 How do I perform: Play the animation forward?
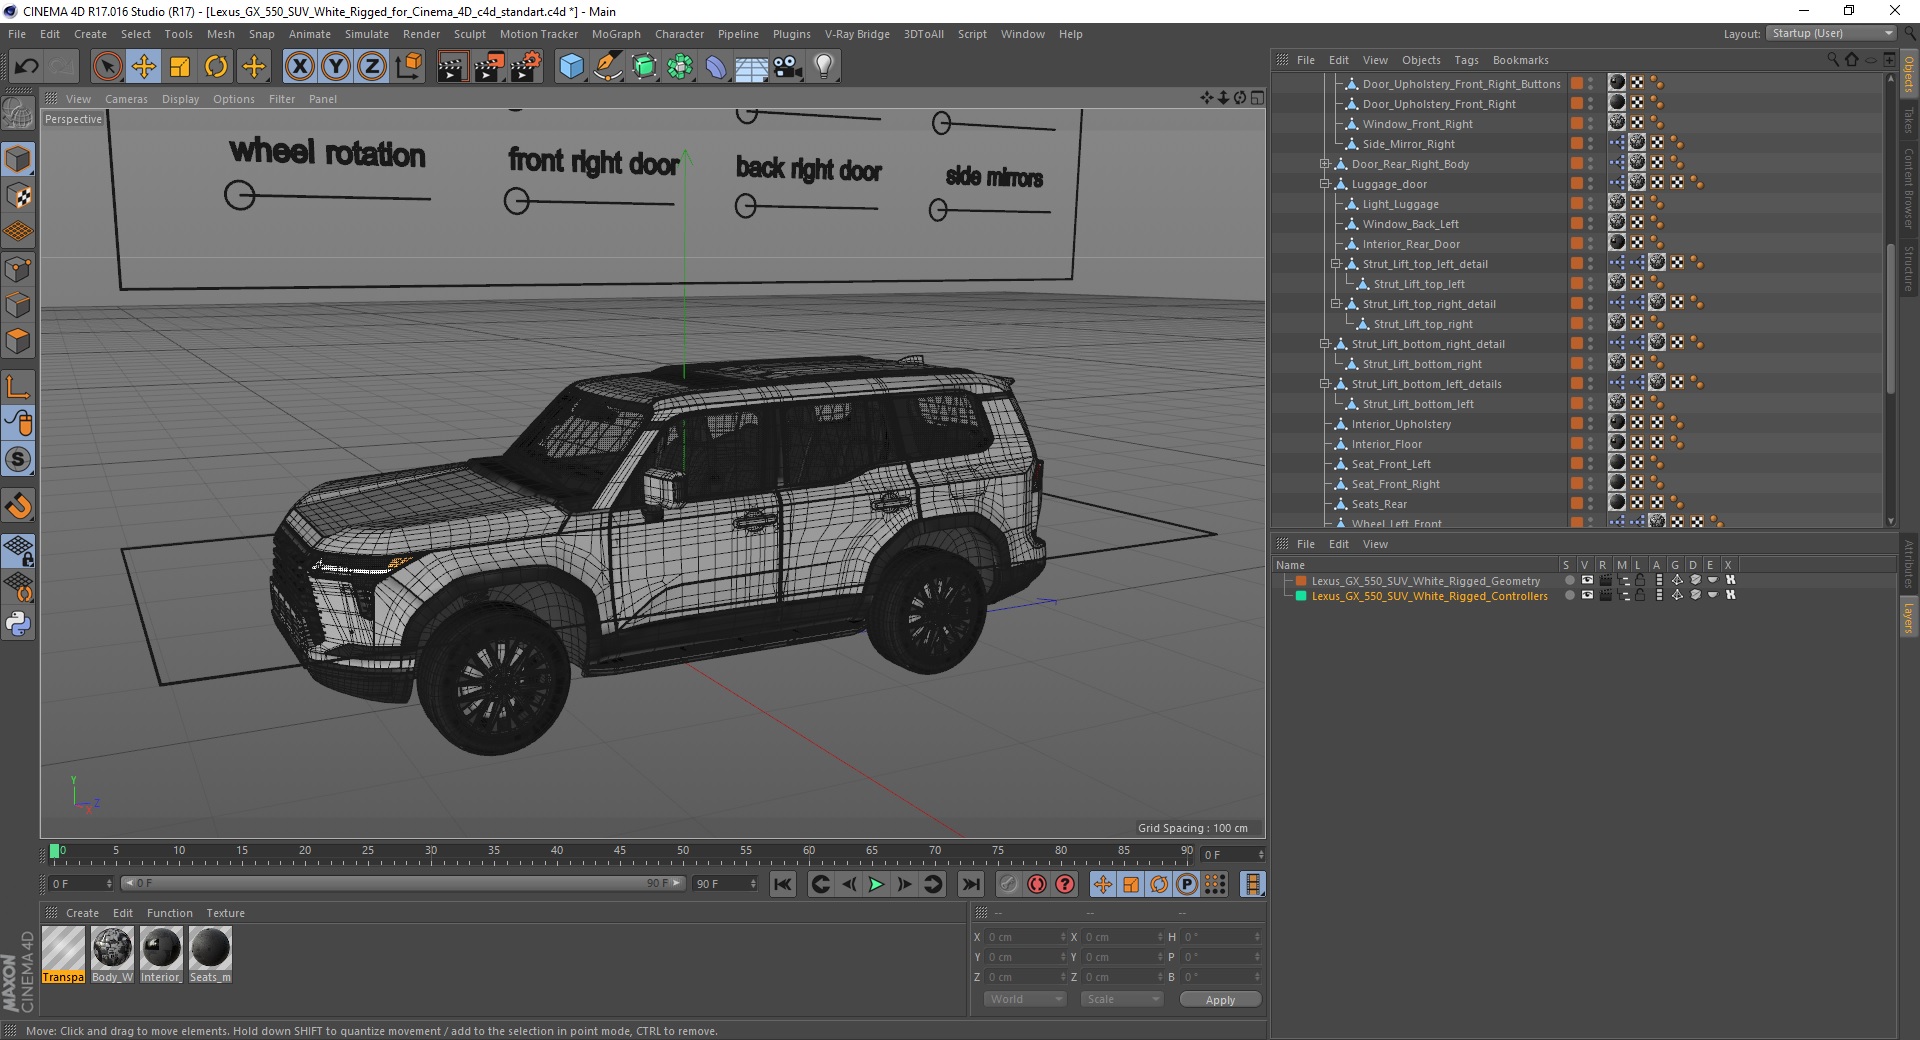click(876, 884)
